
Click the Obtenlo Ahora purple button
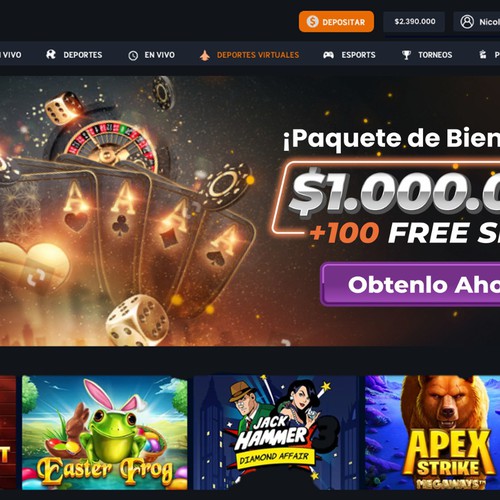(411, 284)
